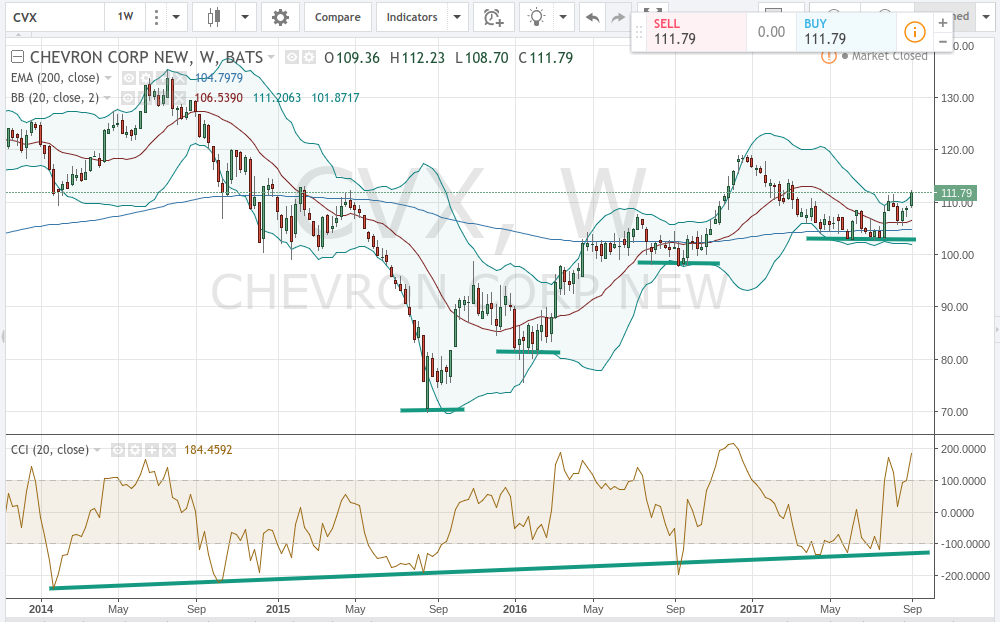Click the EMA (200, close) indicator label
This screenshot has height=622, width=1000.
tap(55, 78)
